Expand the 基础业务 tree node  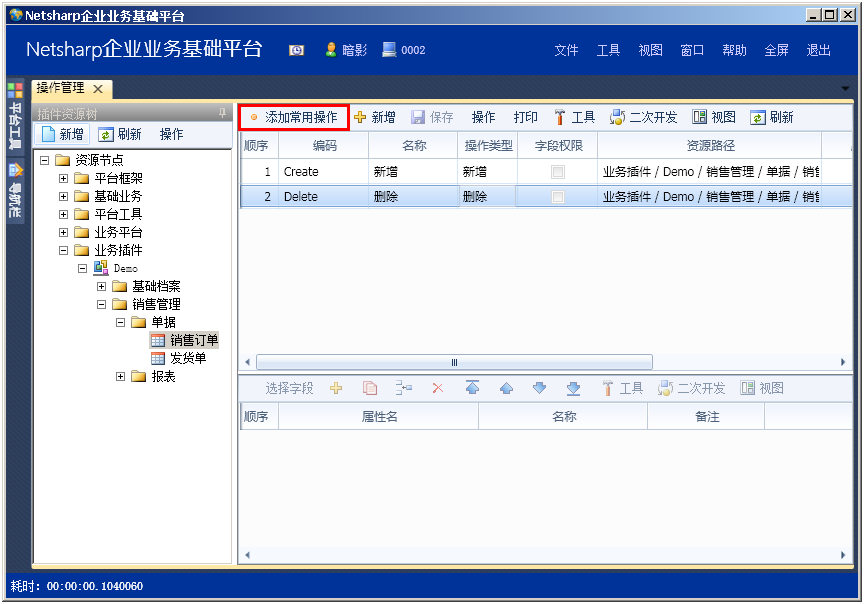pyautogui.click(x=63, y=196)
